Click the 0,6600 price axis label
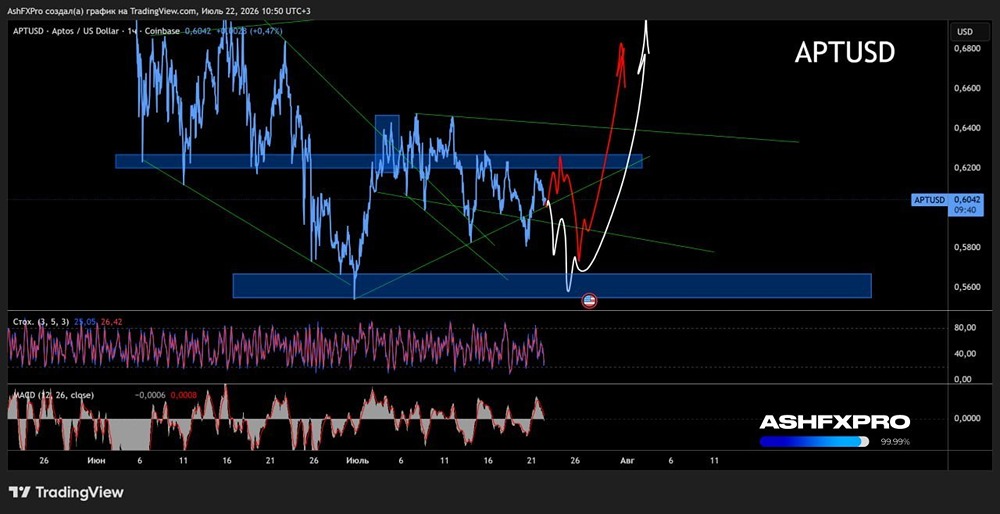The height and width of the screenshot is (514, 1000). [x=967, y=88]
